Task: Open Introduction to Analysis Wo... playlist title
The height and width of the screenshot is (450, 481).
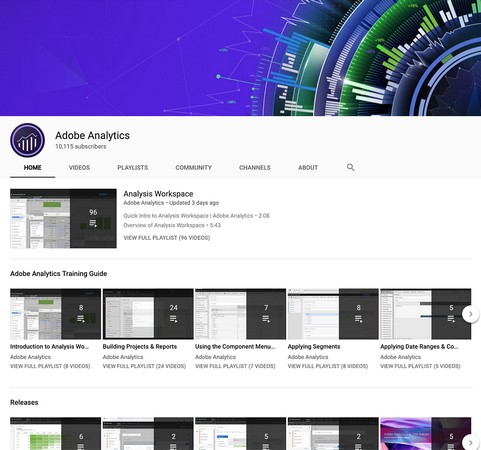Action: 49,347
